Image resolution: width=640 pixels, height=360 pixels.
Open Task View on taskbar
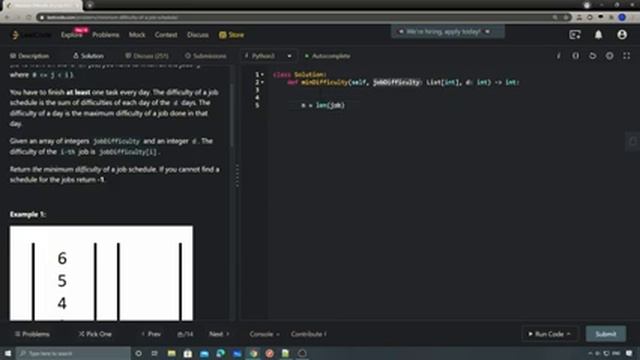point(155,353)
